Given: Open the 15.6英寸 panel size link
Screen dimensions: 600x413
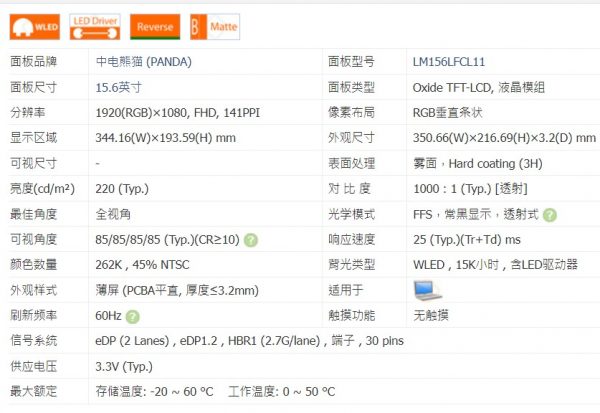Looking at the screenshot, I should tap(118, 87).
